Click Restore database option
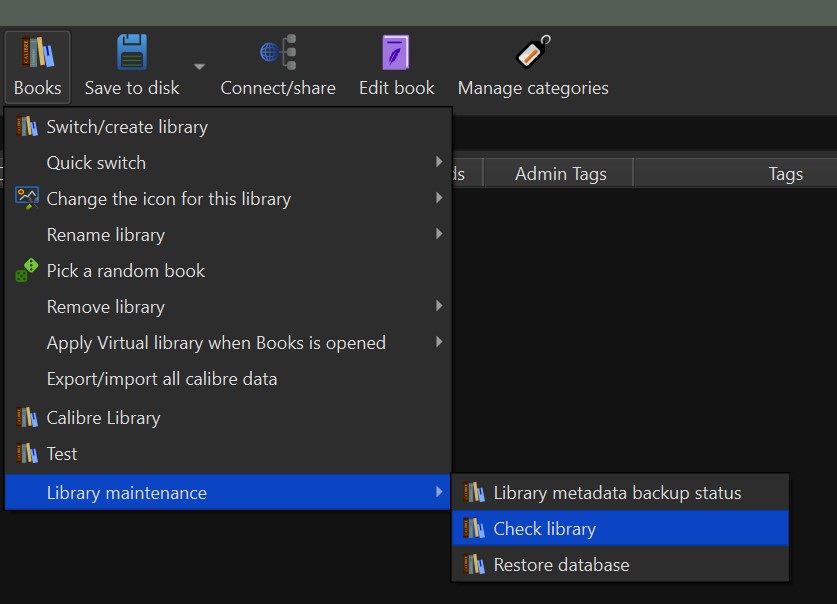Viewport: 837px width, 604px height. (x=561, y=565)
